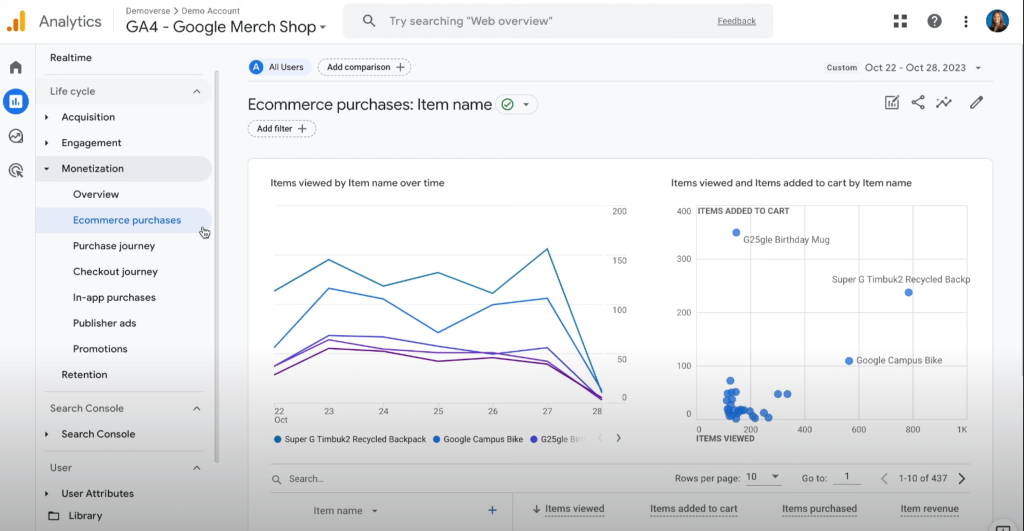This screenshot has width=1024, height=531.
Task: Click the Share this report icon
Action: [918, 103]
